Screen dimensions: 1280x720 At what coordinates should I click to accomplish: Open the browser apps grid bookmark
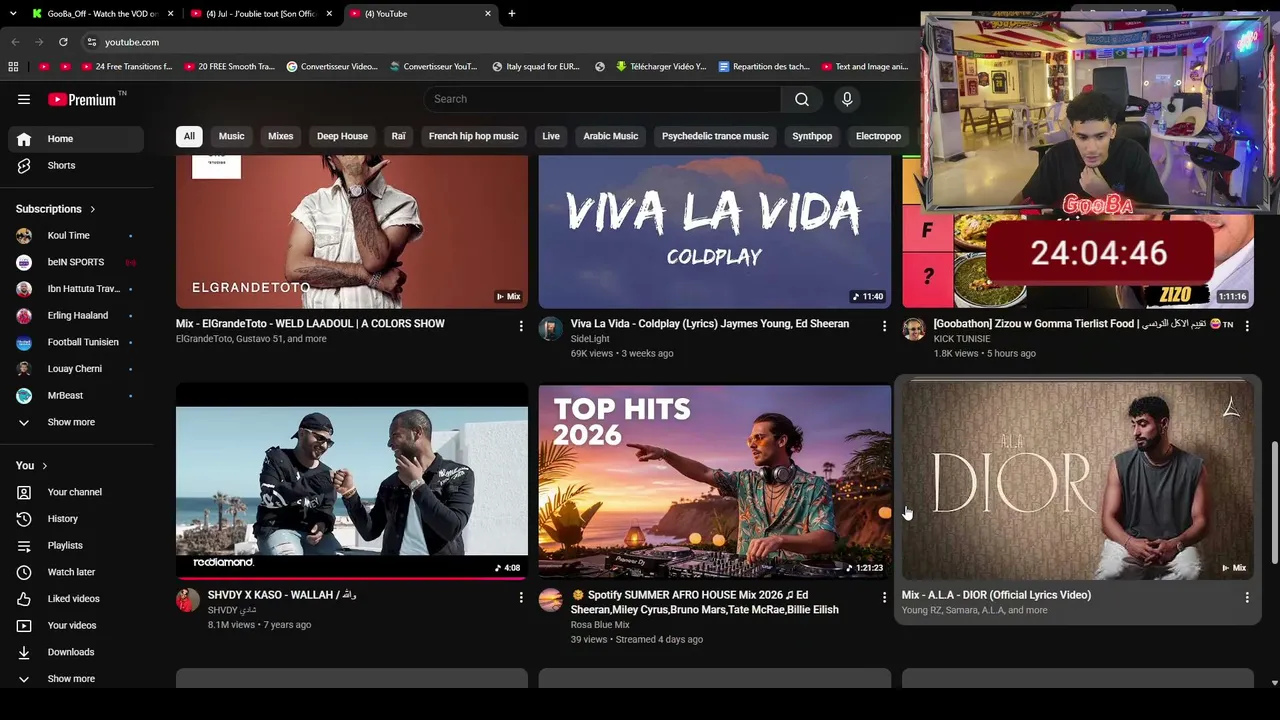point(13,67)
